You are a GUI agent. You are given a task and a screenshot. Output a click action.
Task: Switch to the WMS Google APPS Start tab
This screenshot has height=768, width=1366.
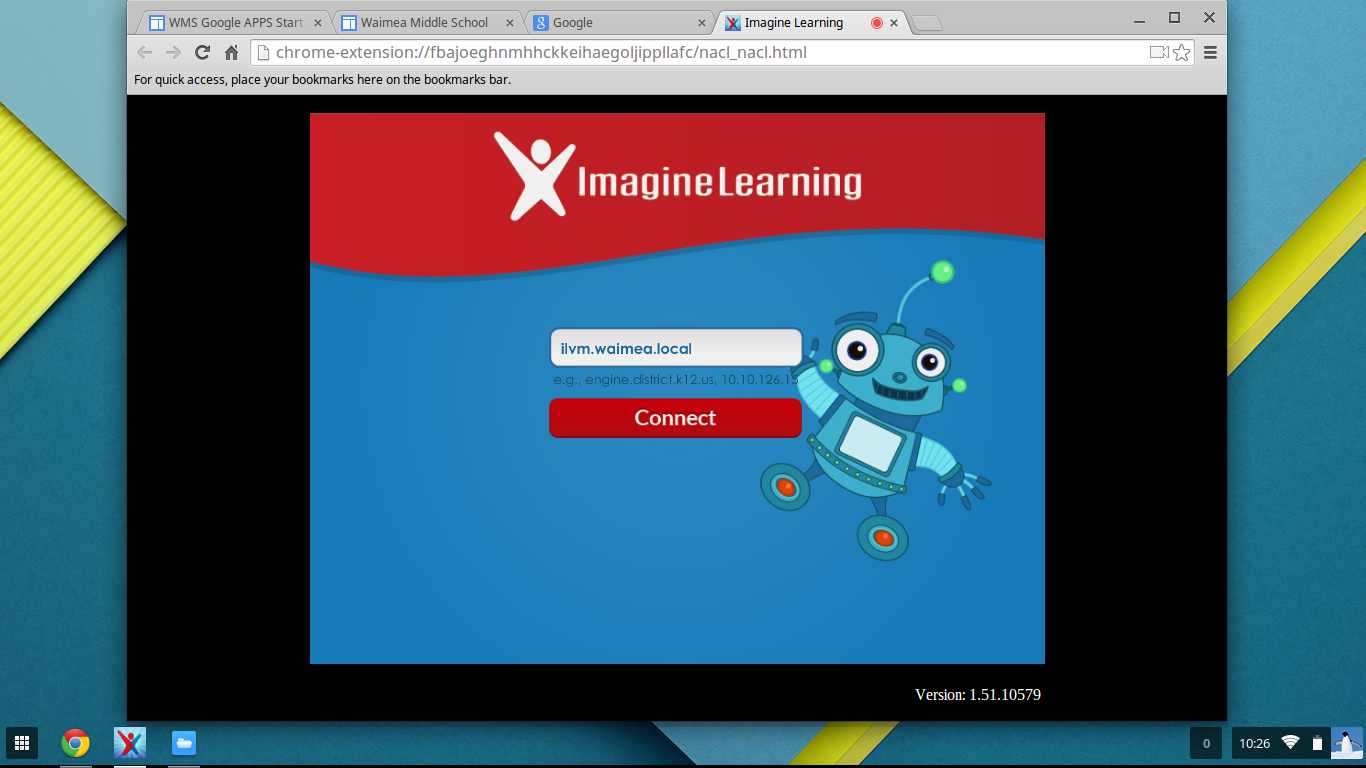(x=234, y=22)
